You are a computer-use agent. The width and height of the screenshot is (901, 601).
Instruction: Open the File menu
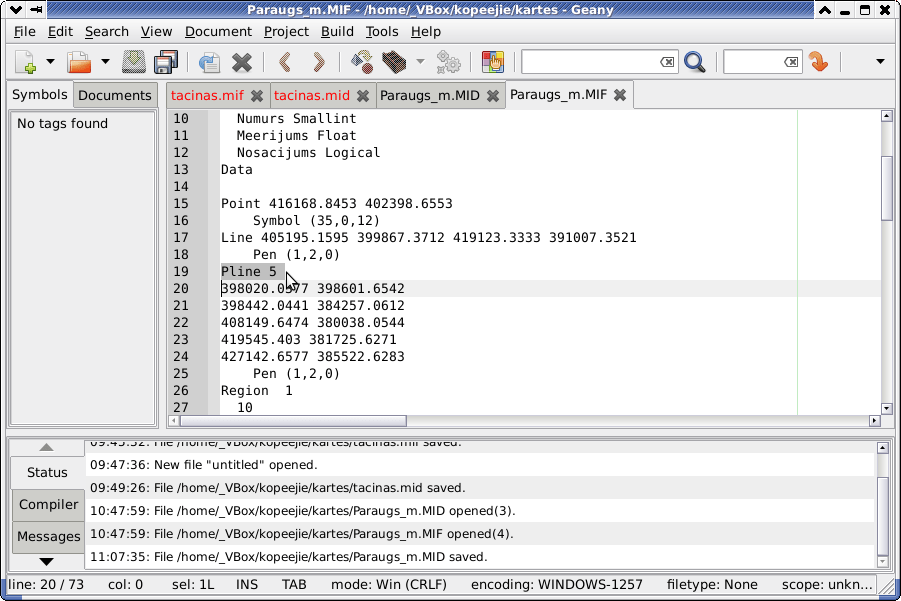point(25,32)
